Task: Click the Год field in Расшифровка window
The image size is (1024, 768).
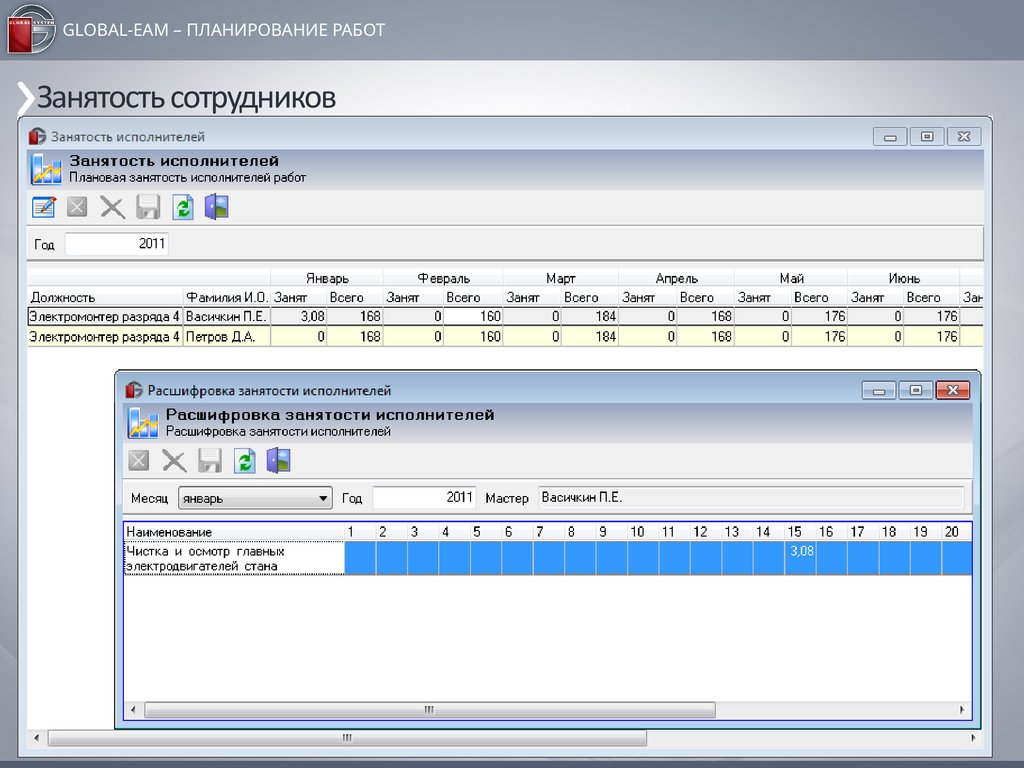Action: click(424, 498)
